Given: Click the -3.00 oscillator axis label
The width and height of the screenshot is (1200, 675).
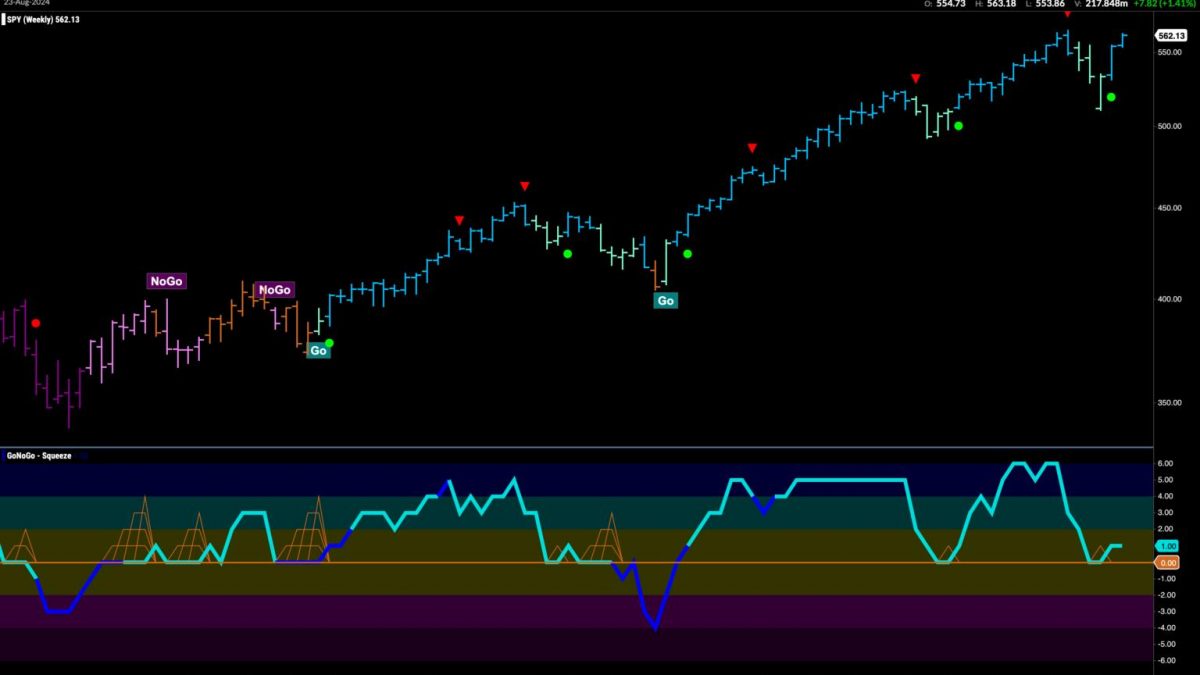Looking at the screenshot, I should (x=1165, y=612).
